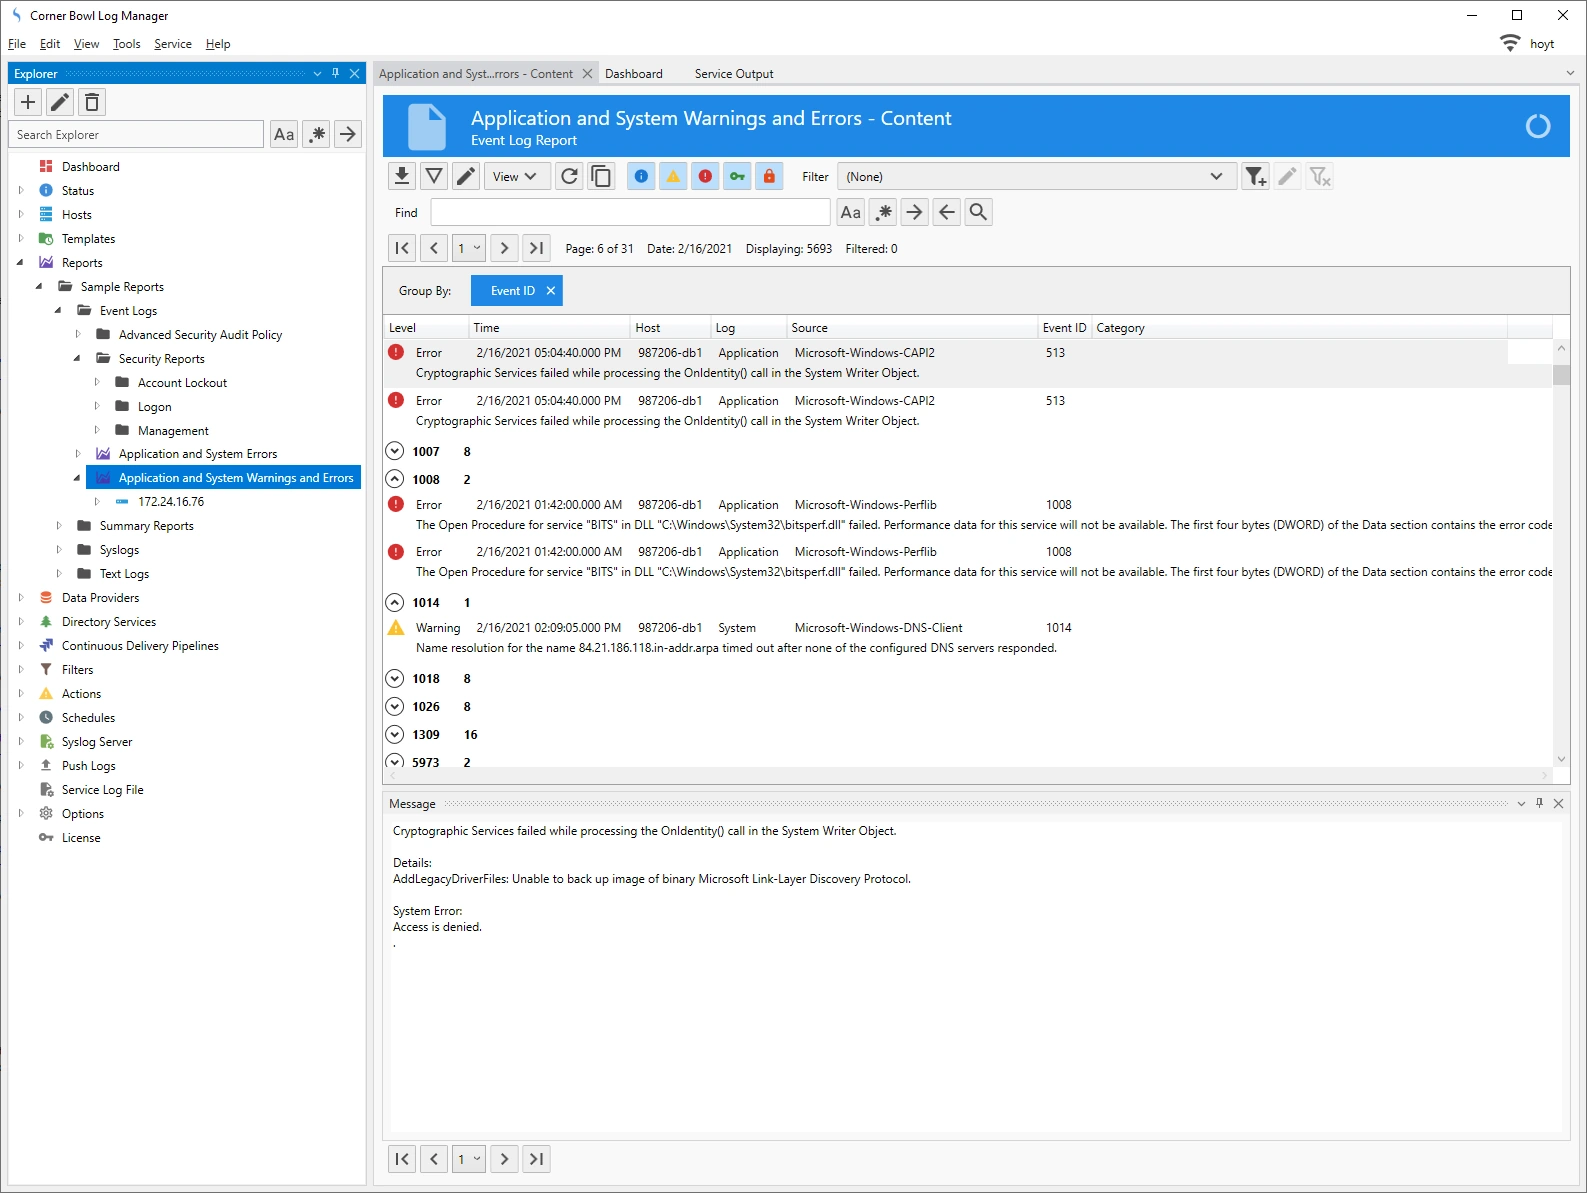Click the filter funnel icon in report toolbar
This screenshot has height=1193, width=1587.
[x=434, y=177]
